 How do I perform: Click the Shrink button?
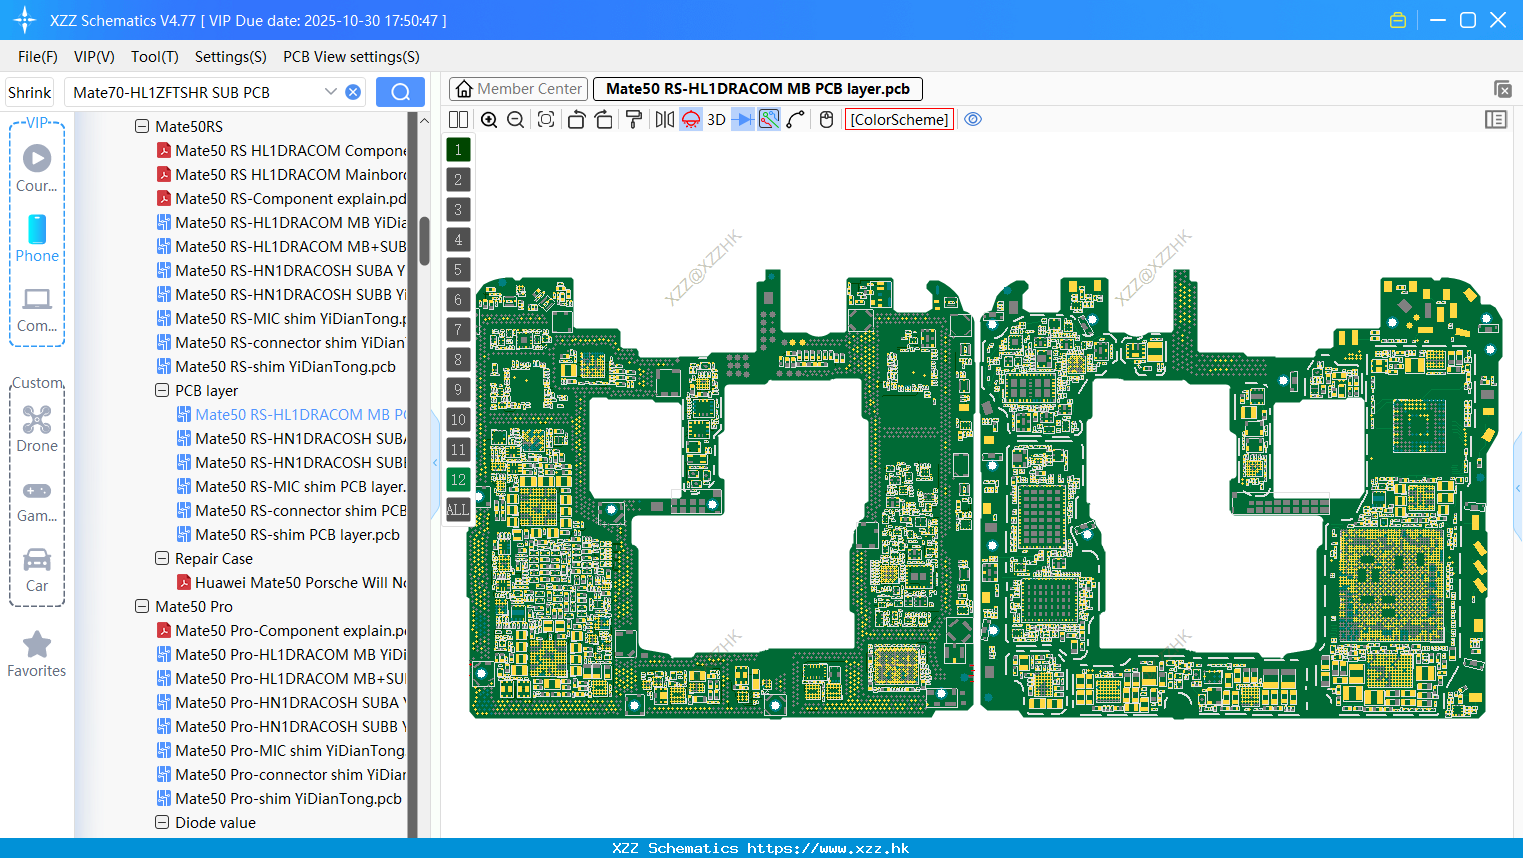pos(30,92)
